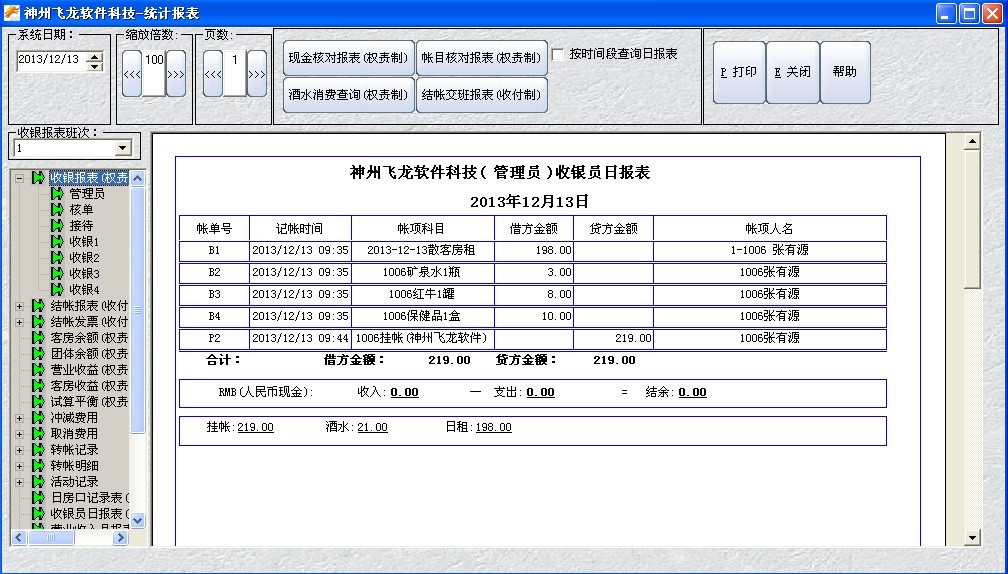Click the green arrow icon beside 收银2
This screenshot has width=1008, height=574.
tap(57, 258)
